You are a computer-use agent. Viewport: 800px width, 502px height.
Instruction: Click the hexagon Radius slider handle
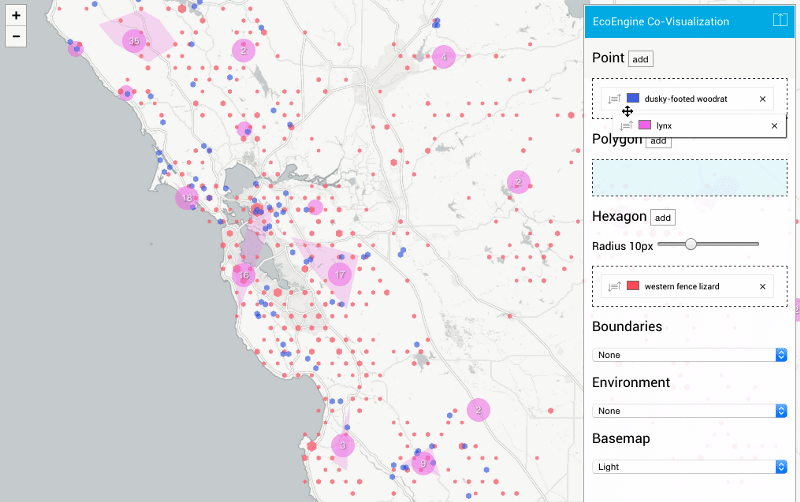(690, 244)
